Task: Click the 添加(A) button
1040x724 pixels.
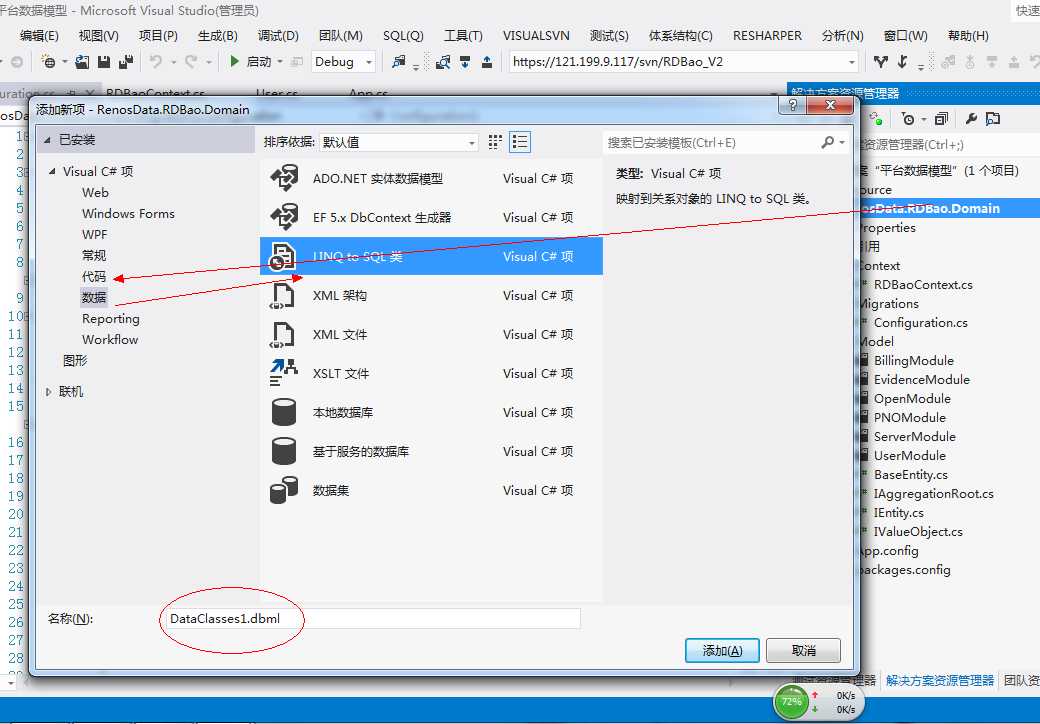Action: coord(722,650)
